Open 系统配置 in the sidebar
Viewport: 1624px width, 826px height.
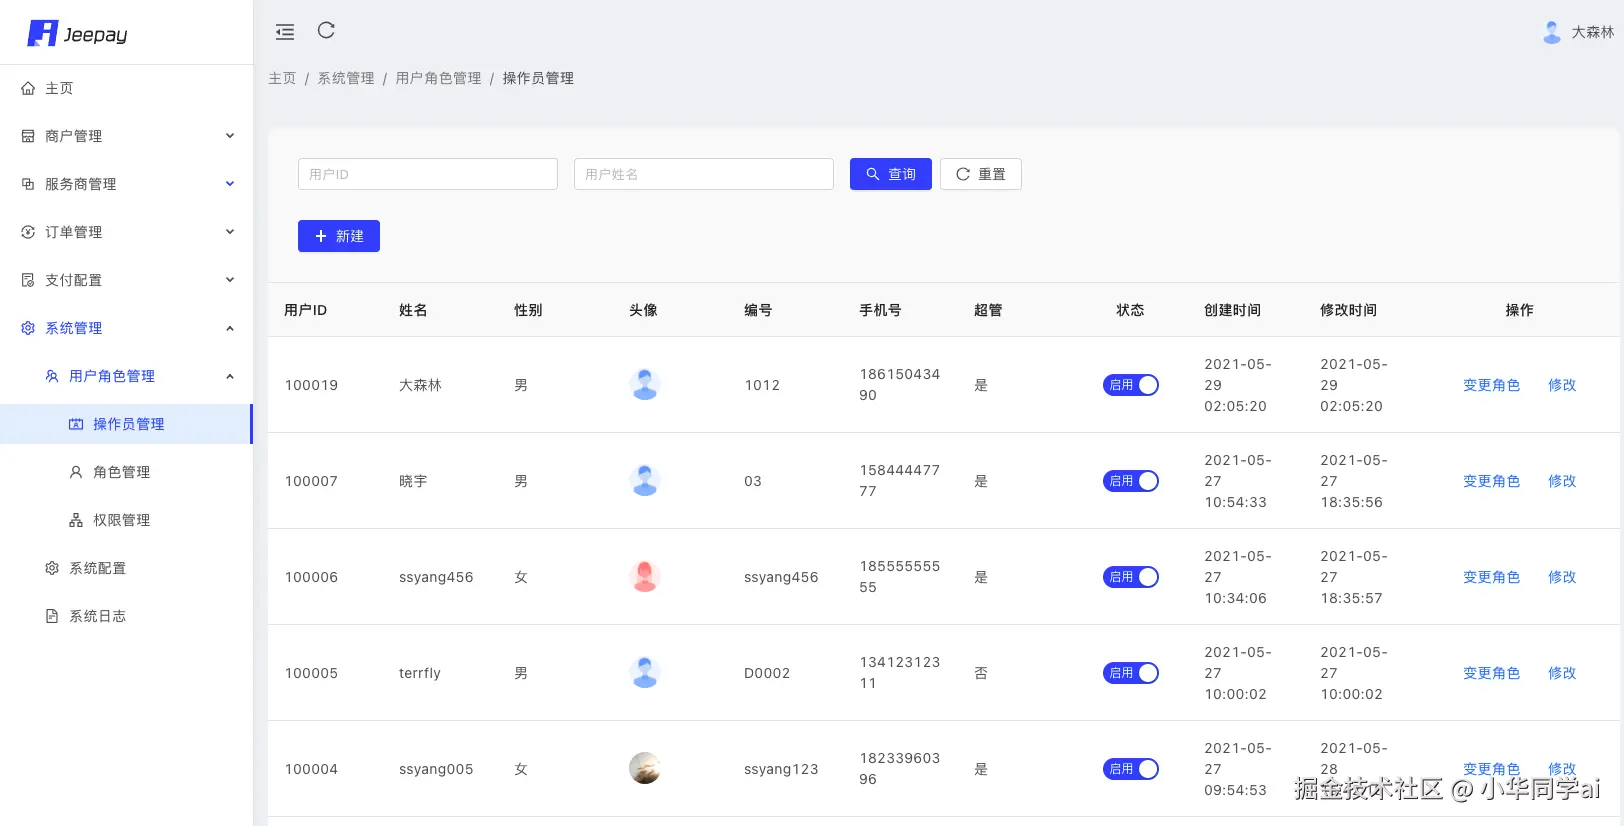[x=126, y=568]
